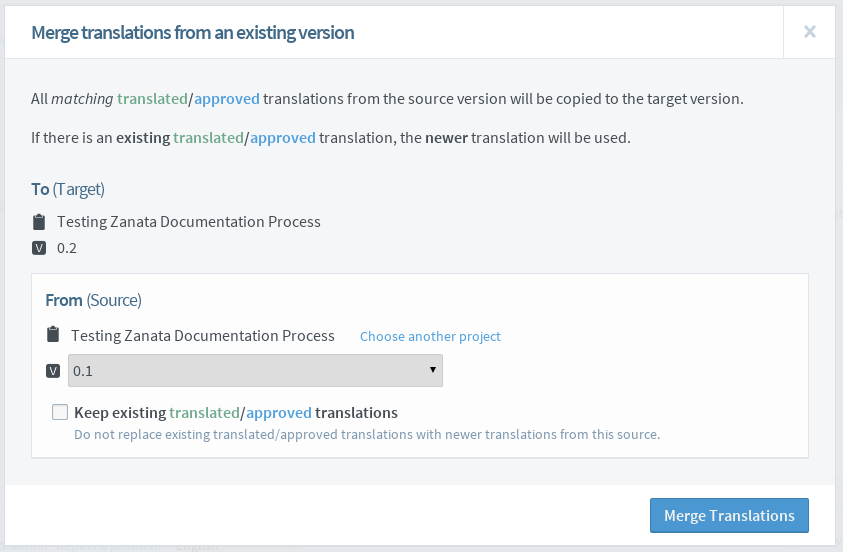The width and height of the screenshot is (843, 552).
Task: Click source project name Testing Zanata Documentation Process
Action: (x=203, y=336)
